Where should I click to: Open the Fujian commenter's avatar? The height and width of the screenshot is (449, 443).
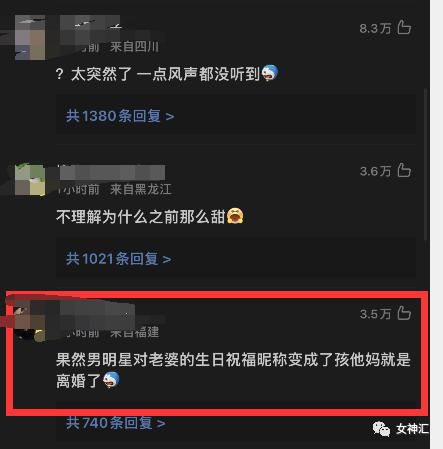[29, 323]
